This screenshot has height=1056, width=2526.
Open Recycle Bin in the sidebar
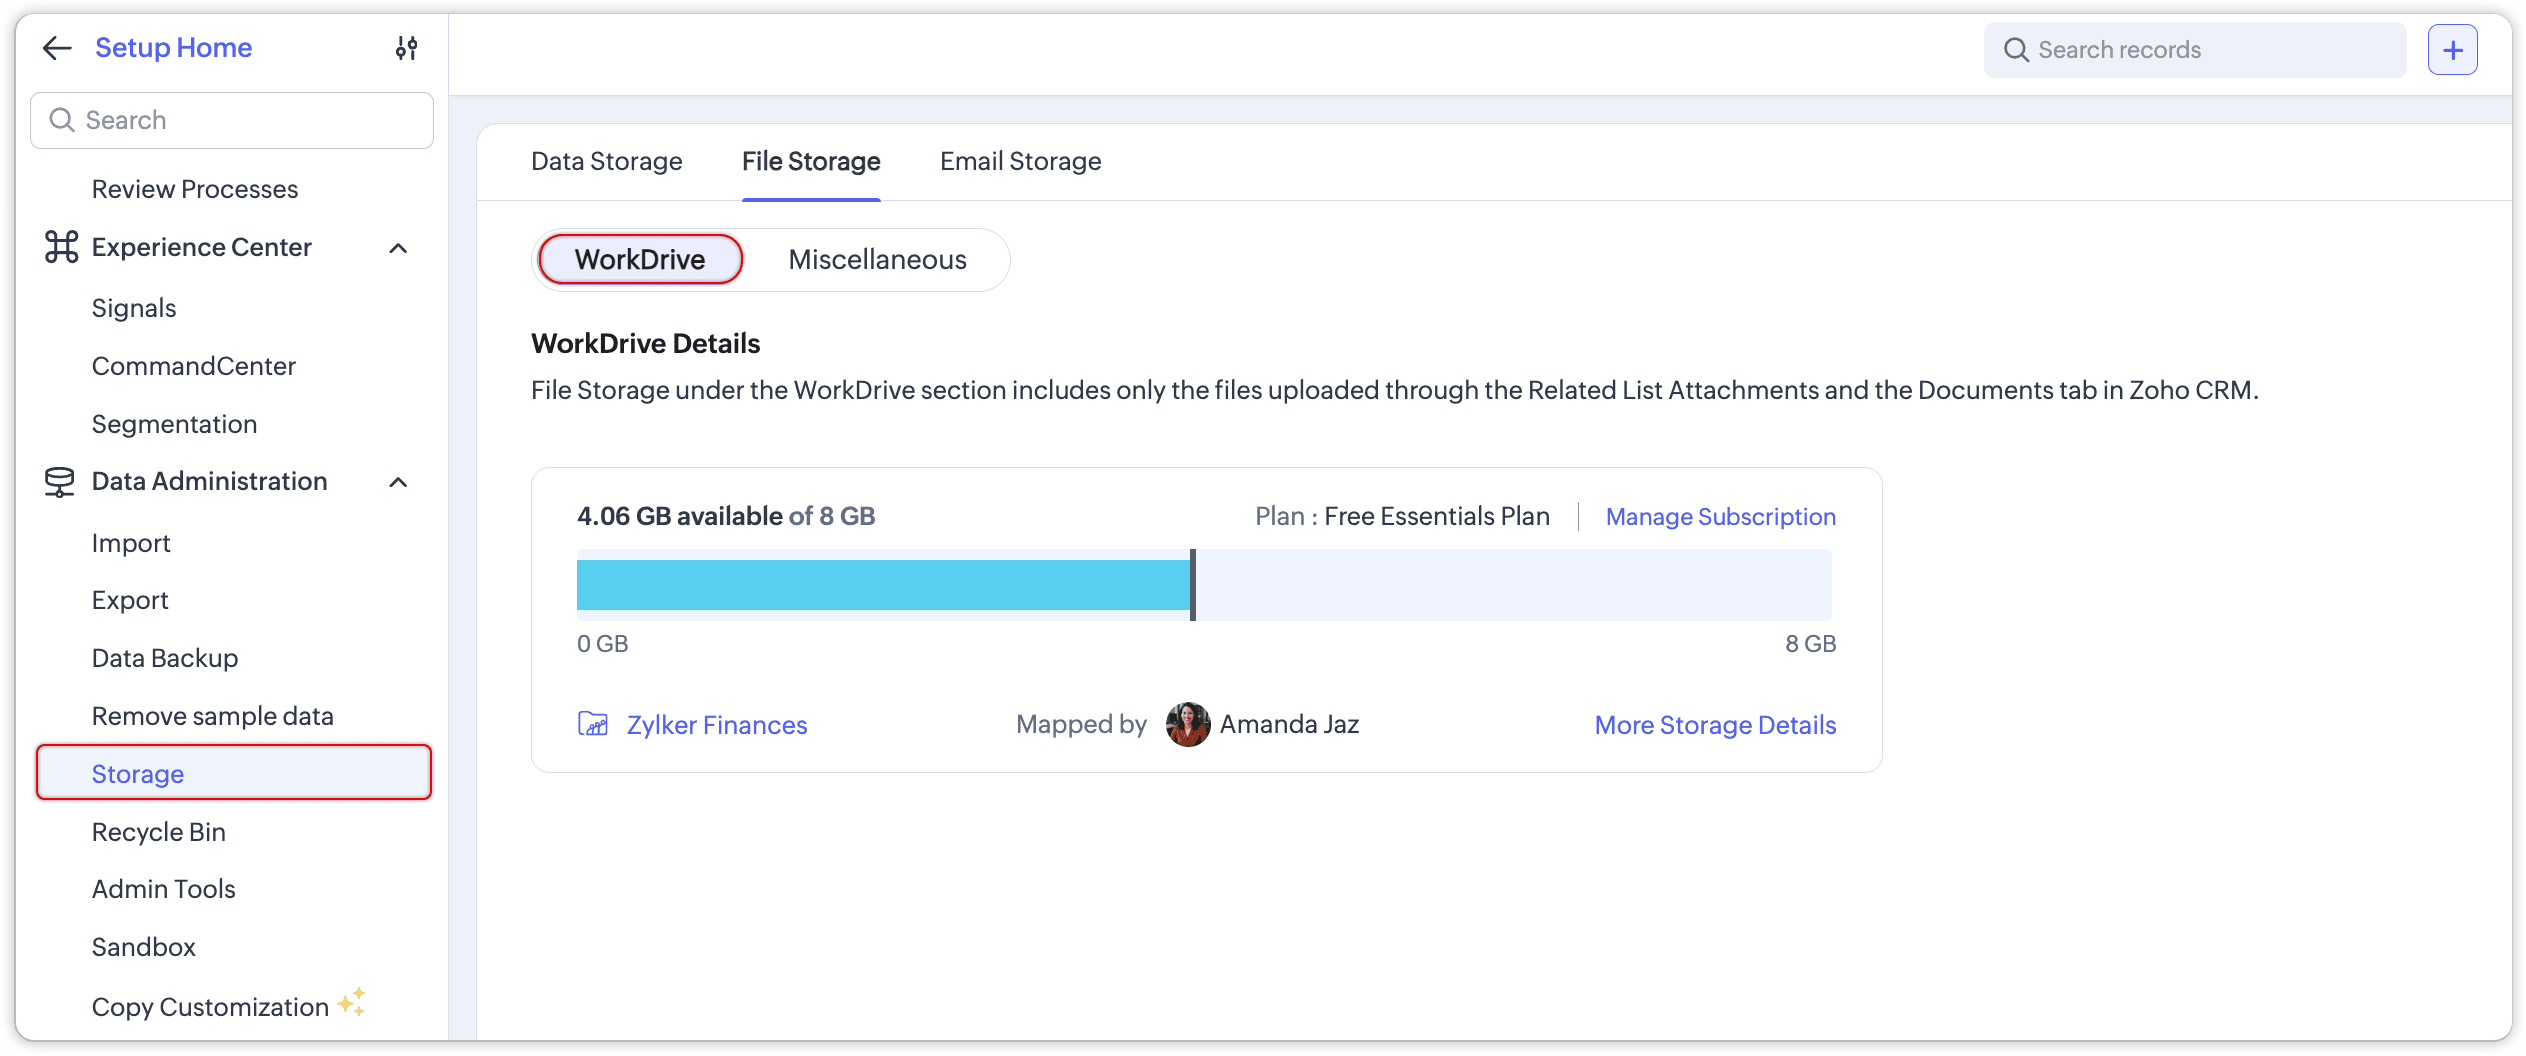coord(159,832)
